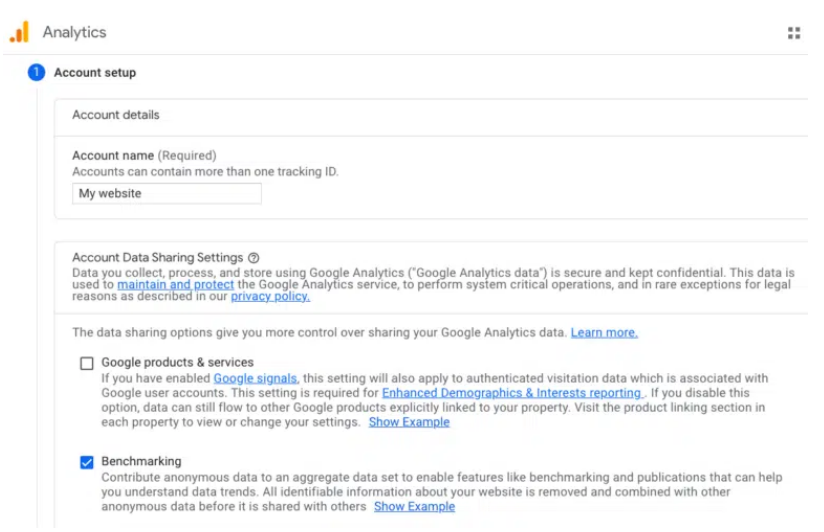This screenshot has width=824, height=532.
Task: Open Enhanced Demographics & Interests reporting link
Action: [512, 393]
